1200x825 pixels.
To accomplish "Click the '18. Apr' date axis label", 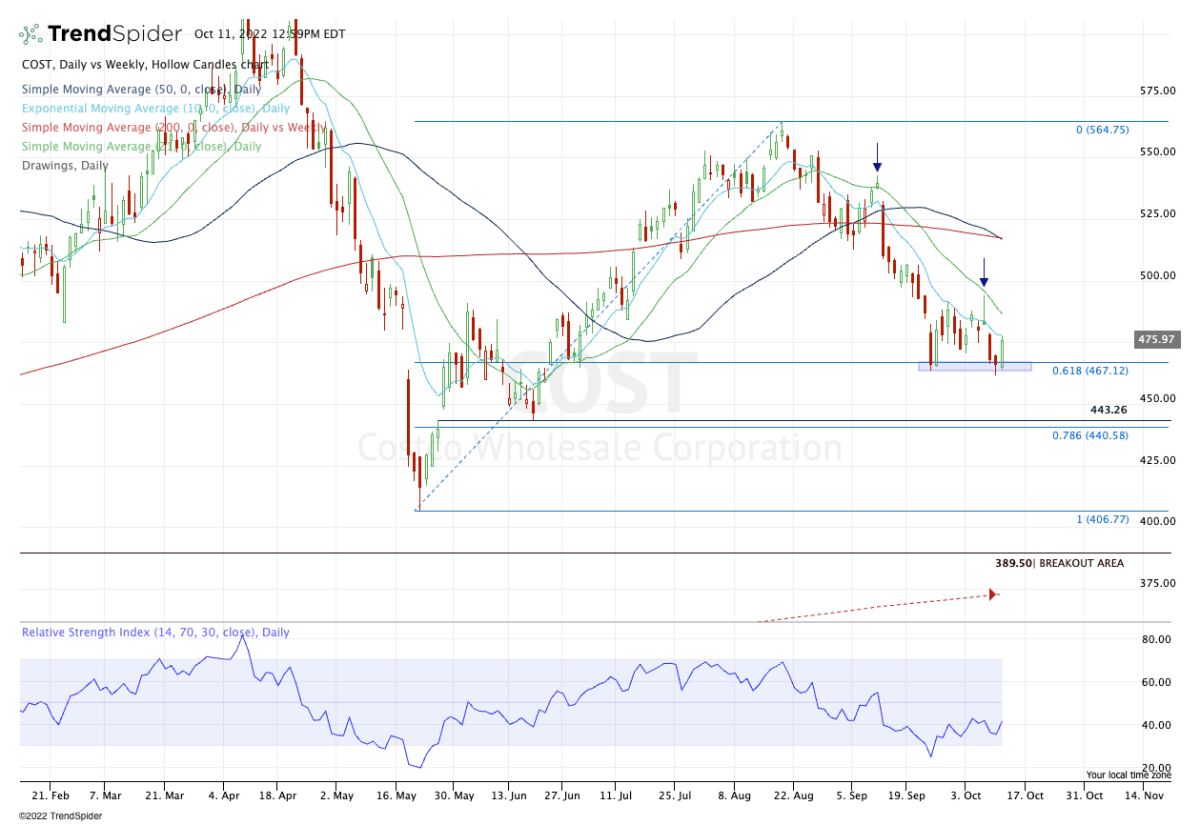I will [280, 795].
